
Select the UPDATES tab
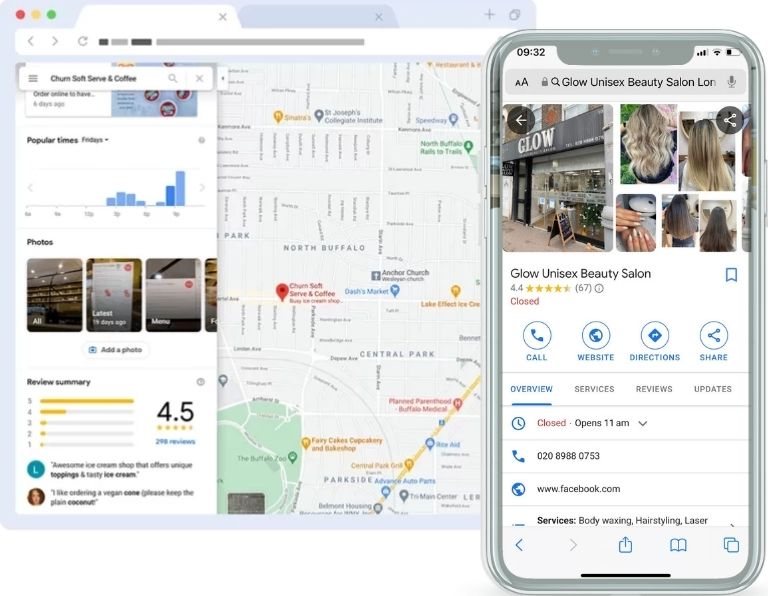713,389
